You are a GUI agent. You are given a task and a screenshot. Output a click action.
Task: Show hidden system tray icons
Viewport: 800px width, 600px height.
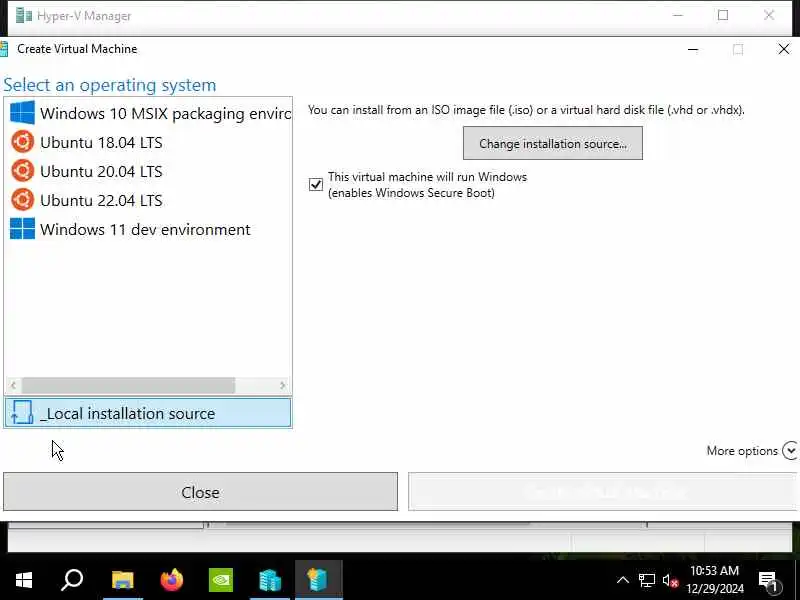(623, 580)
